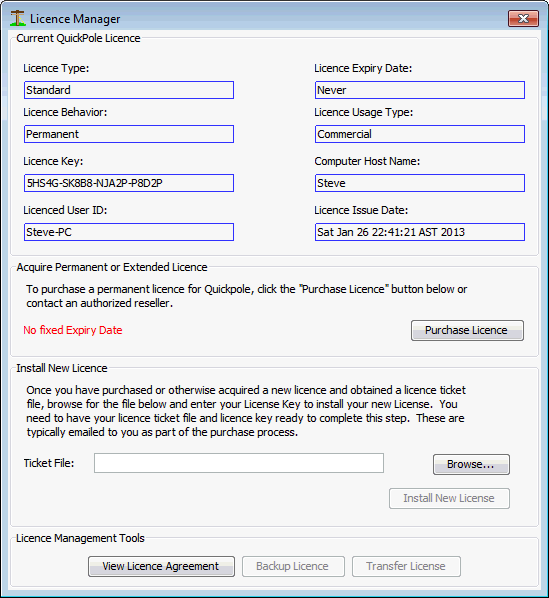Click the Licence Usage Type field

420,134
